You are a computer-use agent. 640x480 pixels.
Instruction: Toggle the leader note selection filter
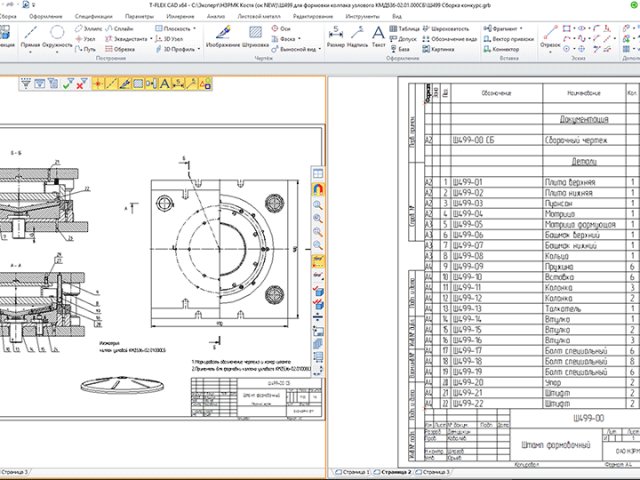click(191, 84)
